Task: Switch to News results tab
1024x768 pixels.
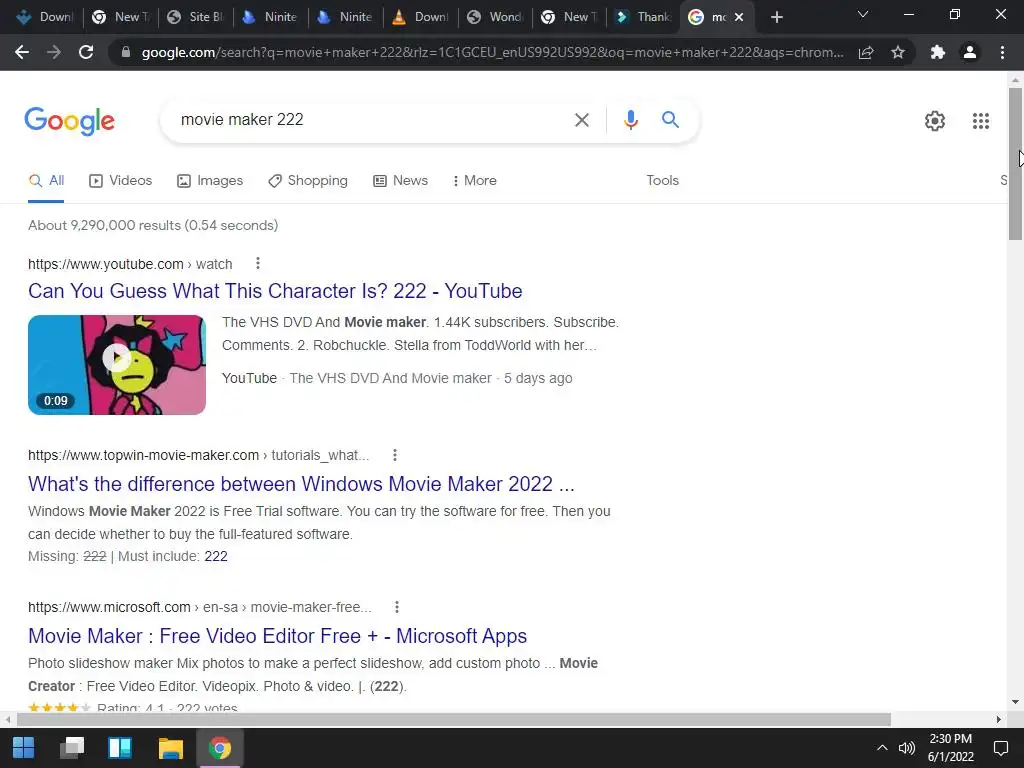Action: tap(400, 180)
